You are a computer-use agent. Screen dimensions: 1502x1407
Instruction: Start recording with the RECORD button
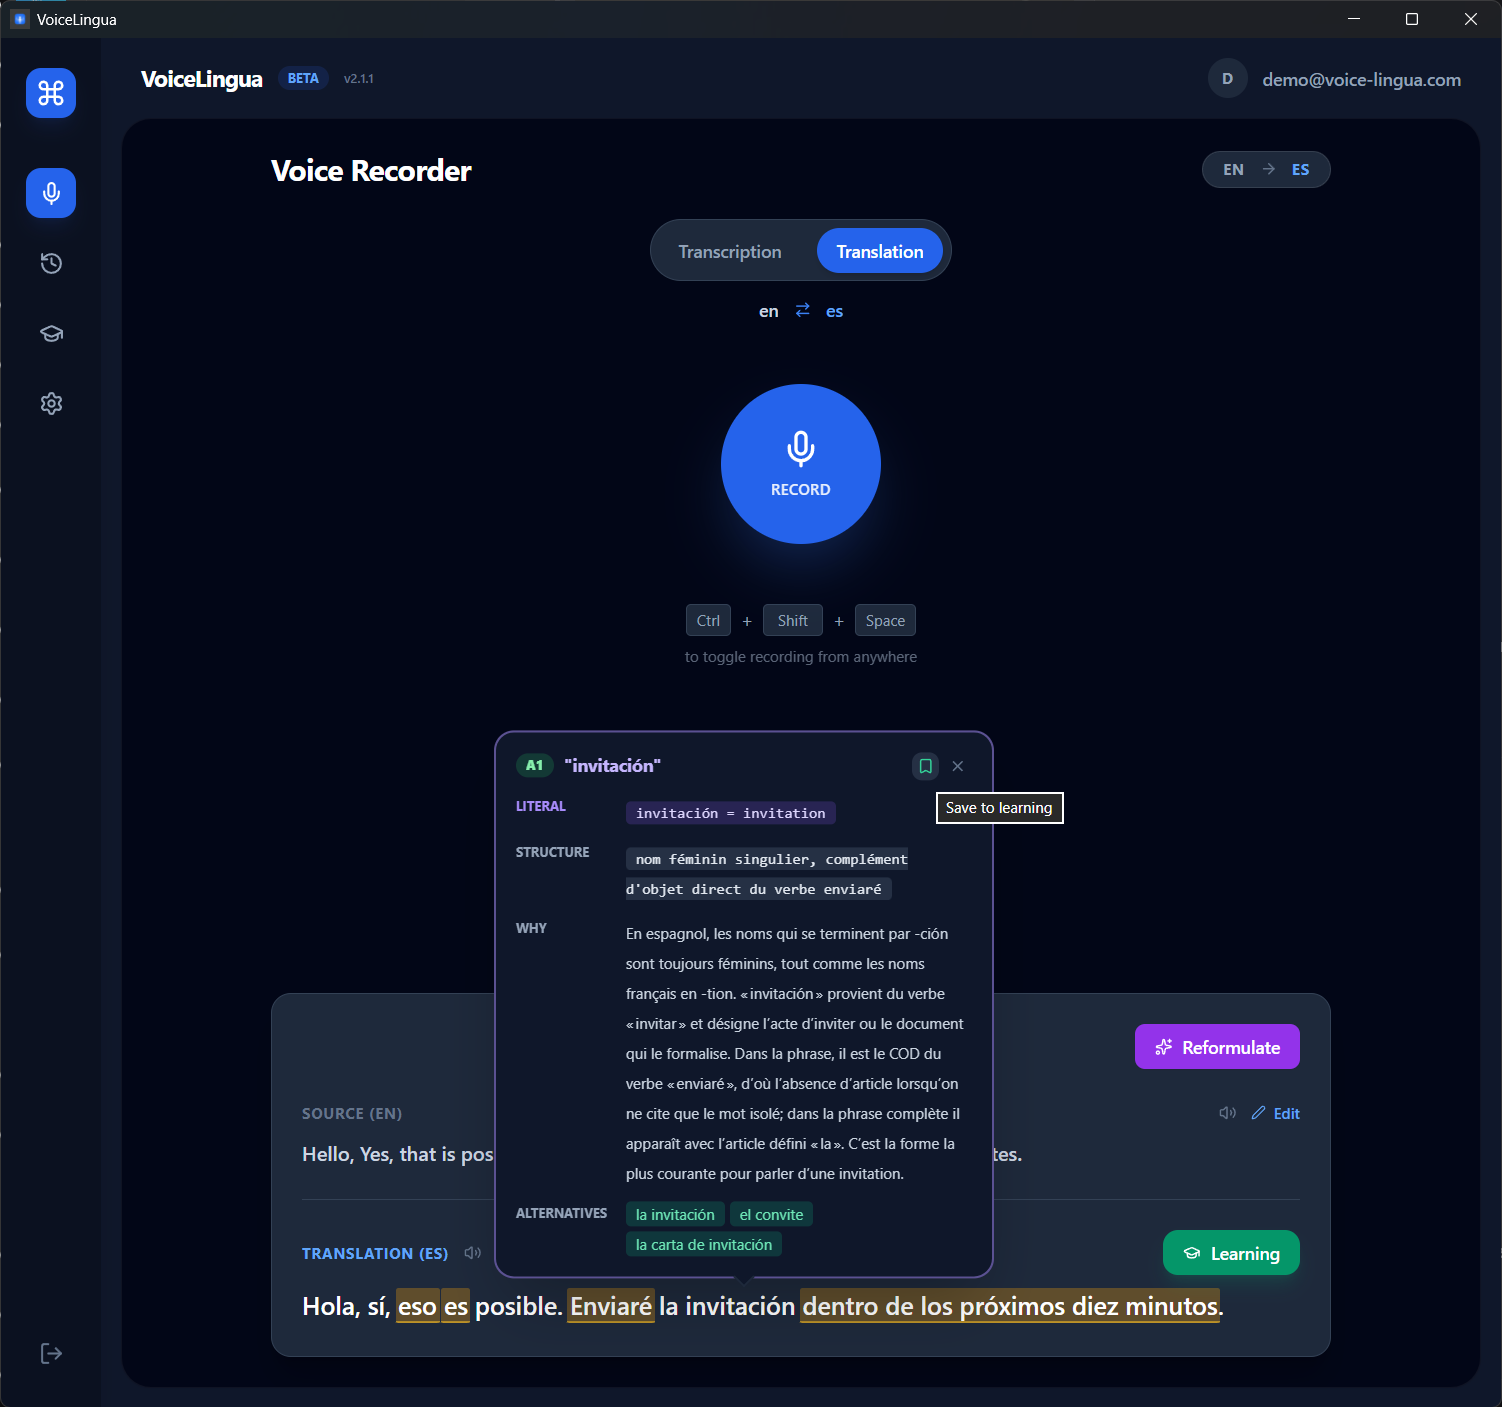click(801, 464)
